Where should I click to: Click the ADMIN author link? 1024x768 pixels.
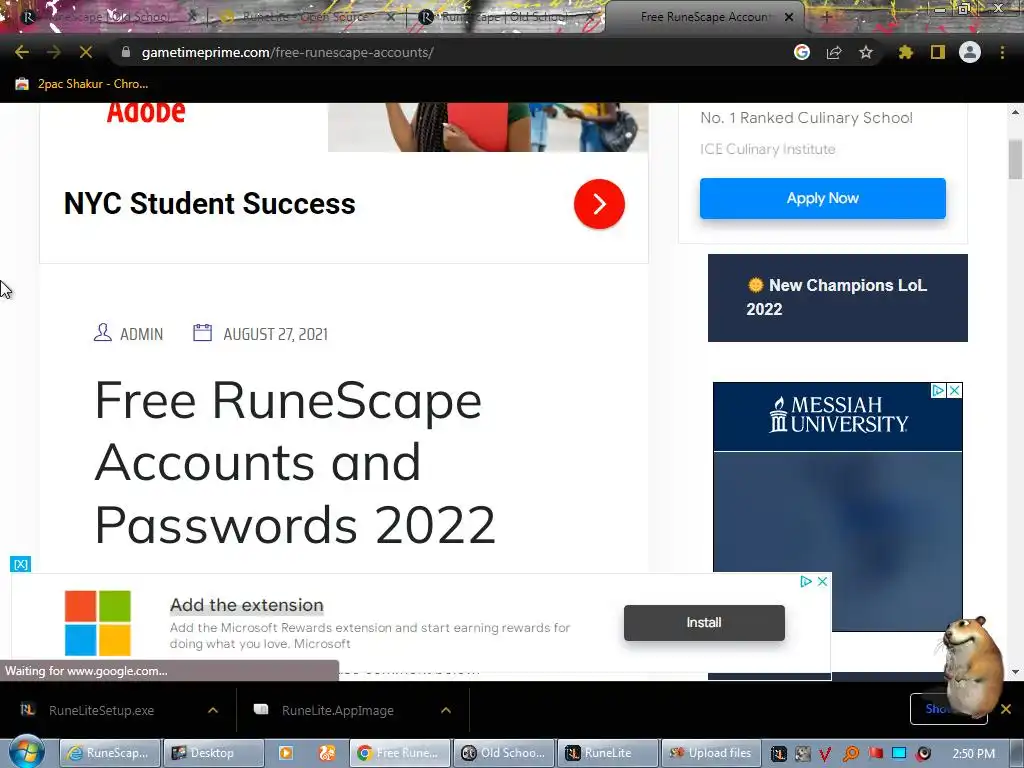[141, 334]
